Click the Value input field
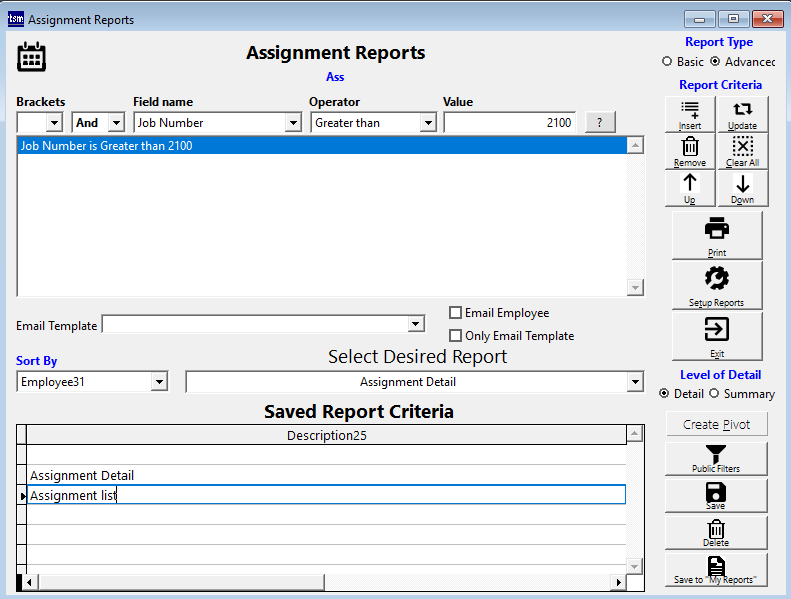791x599 pixels. (510, 123)
